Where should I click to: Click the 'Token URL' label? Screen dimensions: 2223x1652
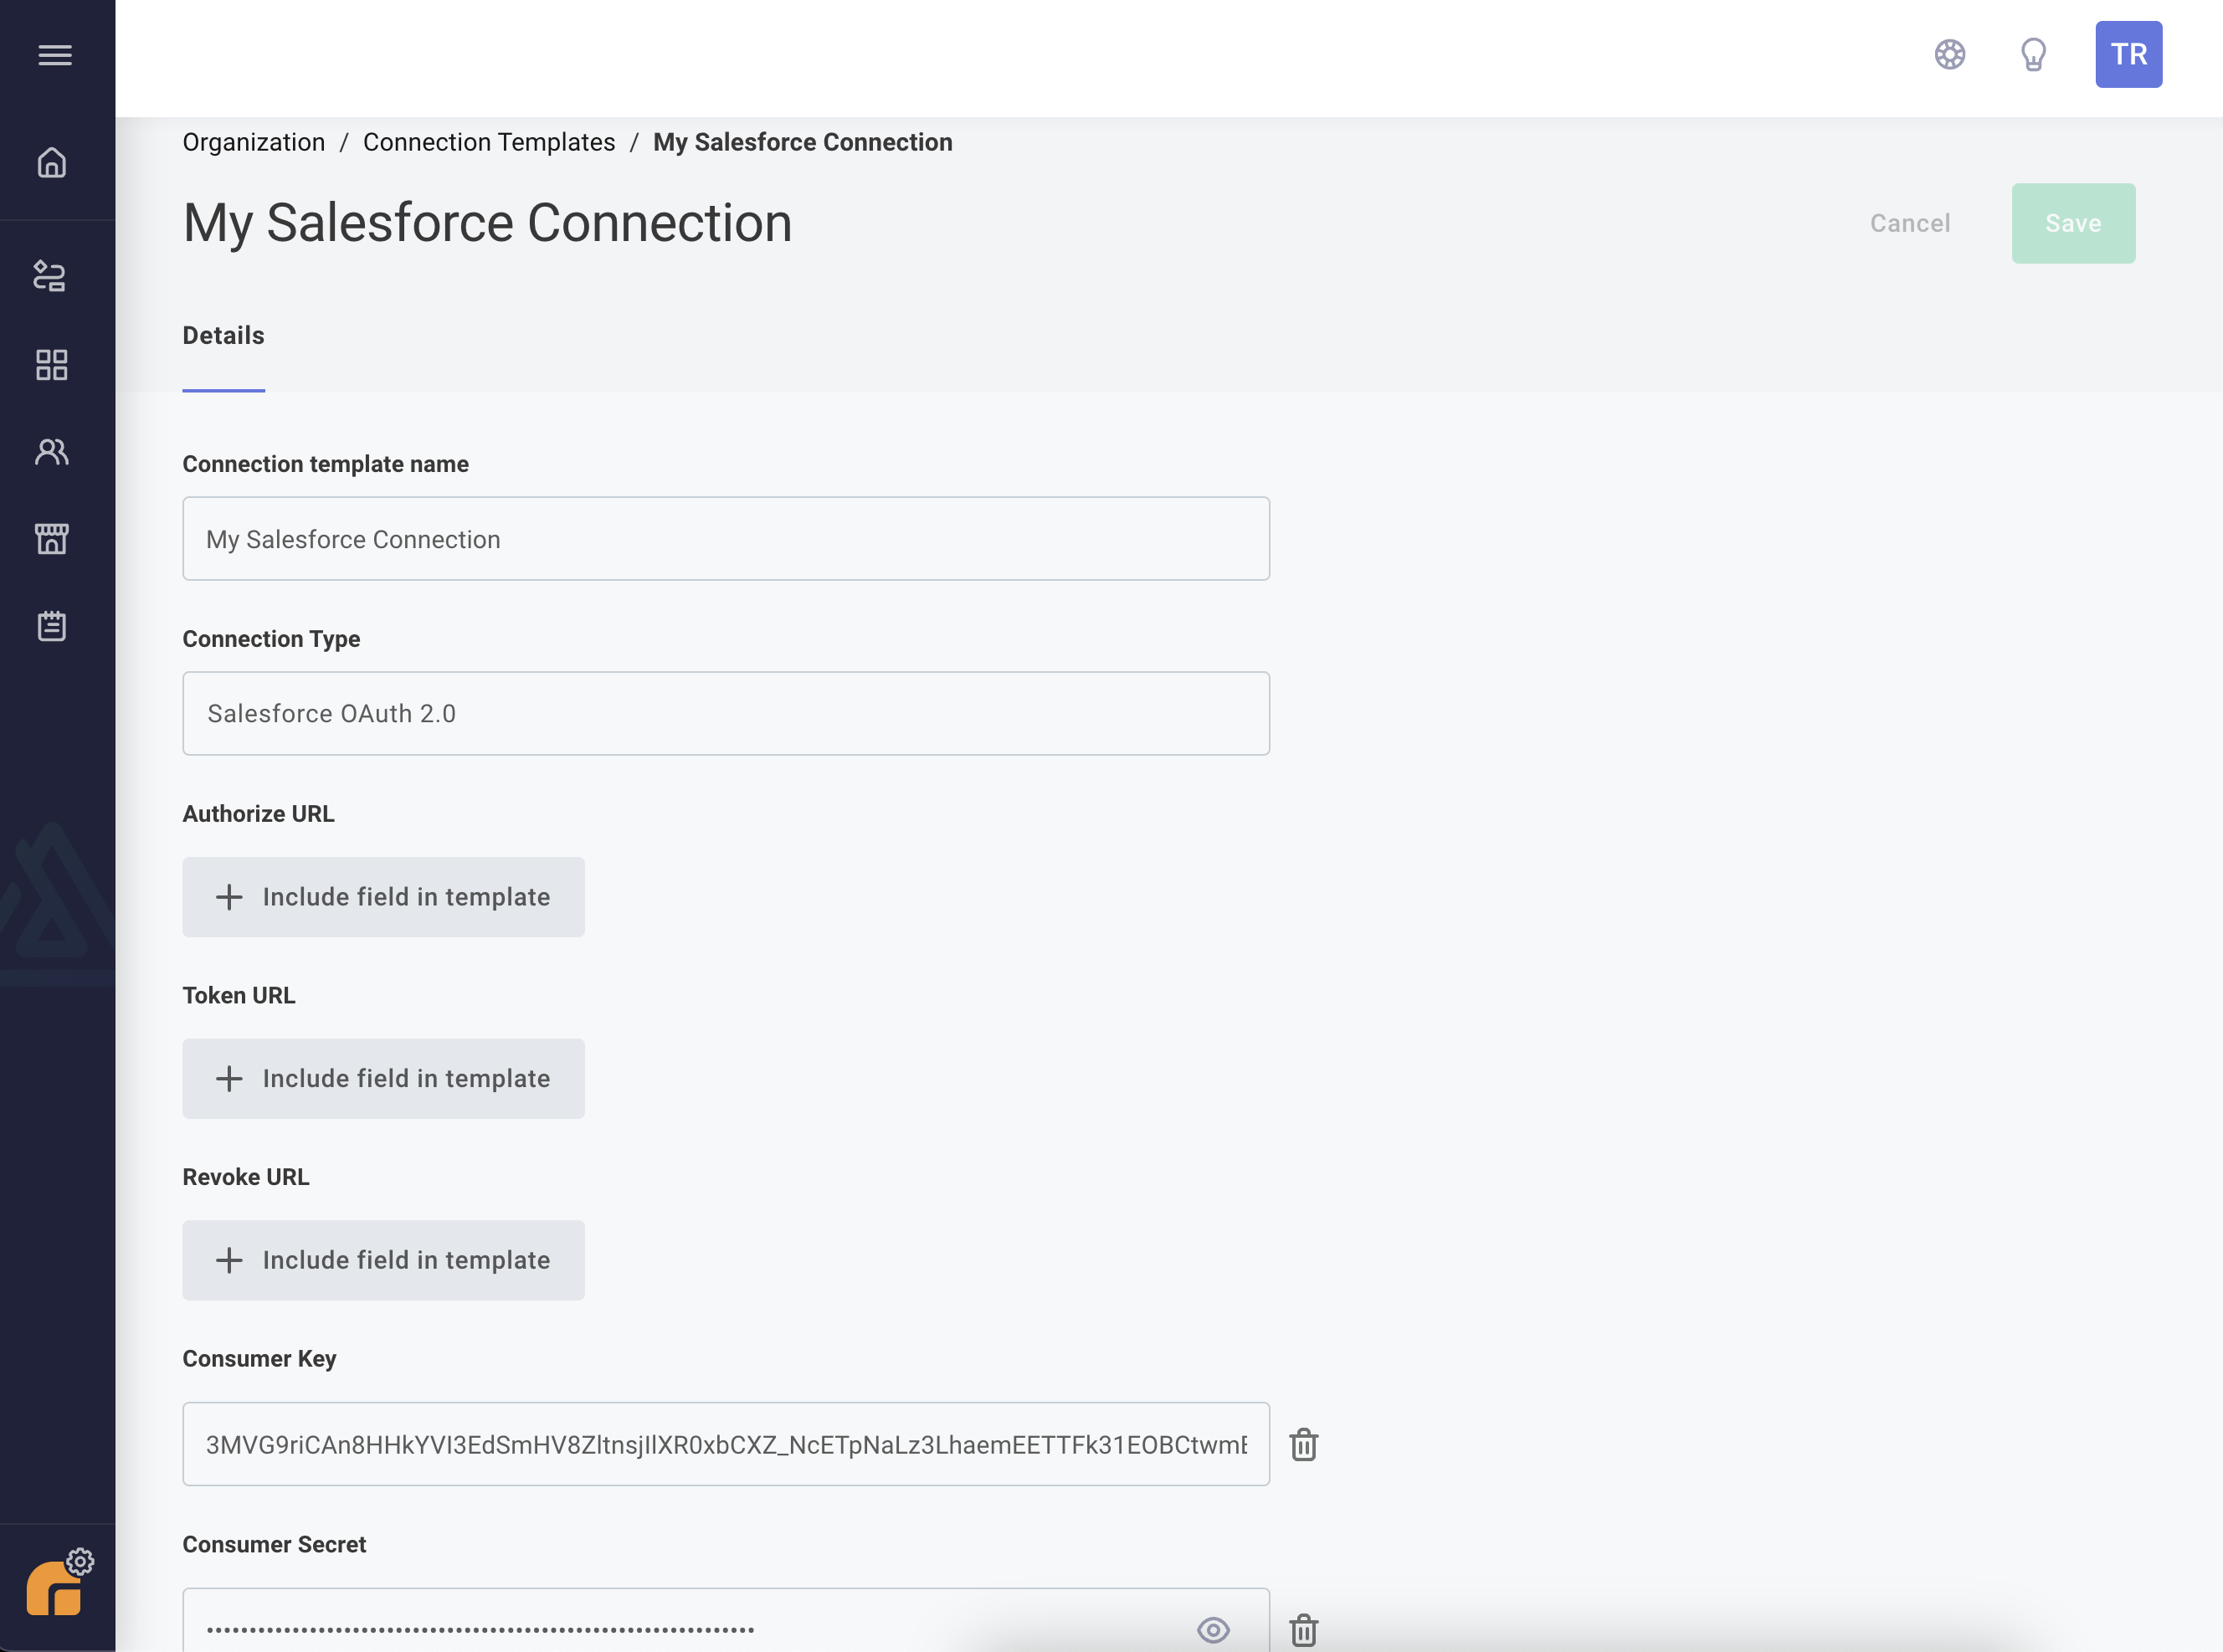(238, 995)
